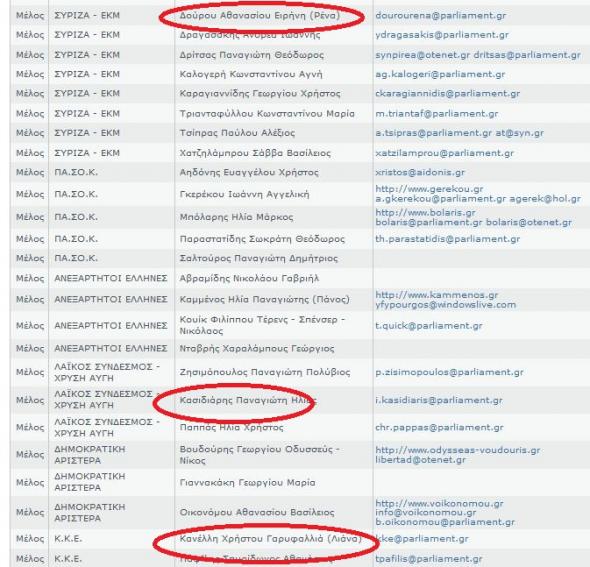Select ag.kalogeri@parliament.gr link
This screenshot has height=567, width=590.
[x=440, y=74]
